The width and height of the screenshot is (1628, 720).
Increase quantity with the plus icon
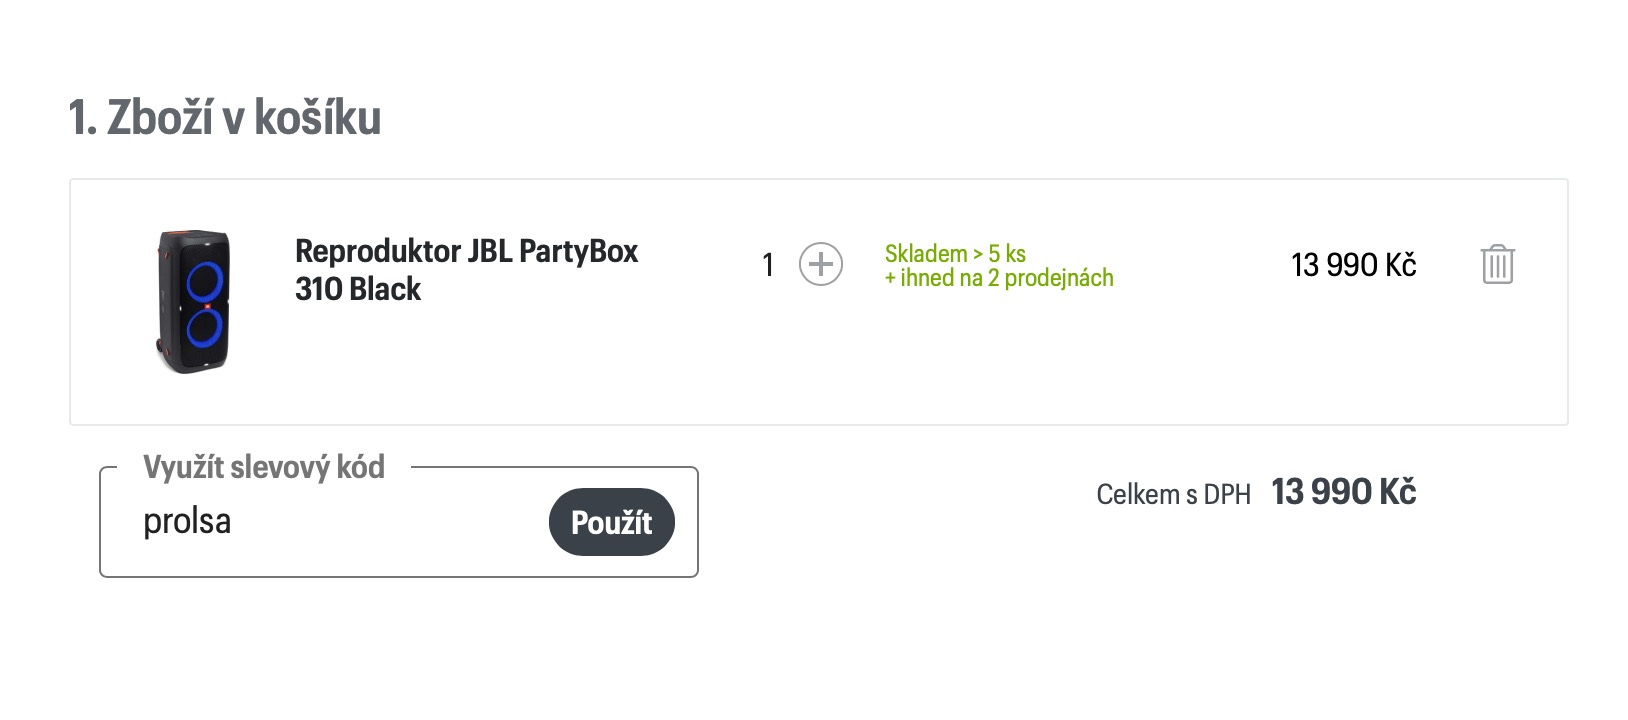pyautogui.click(x=821, y=265)
